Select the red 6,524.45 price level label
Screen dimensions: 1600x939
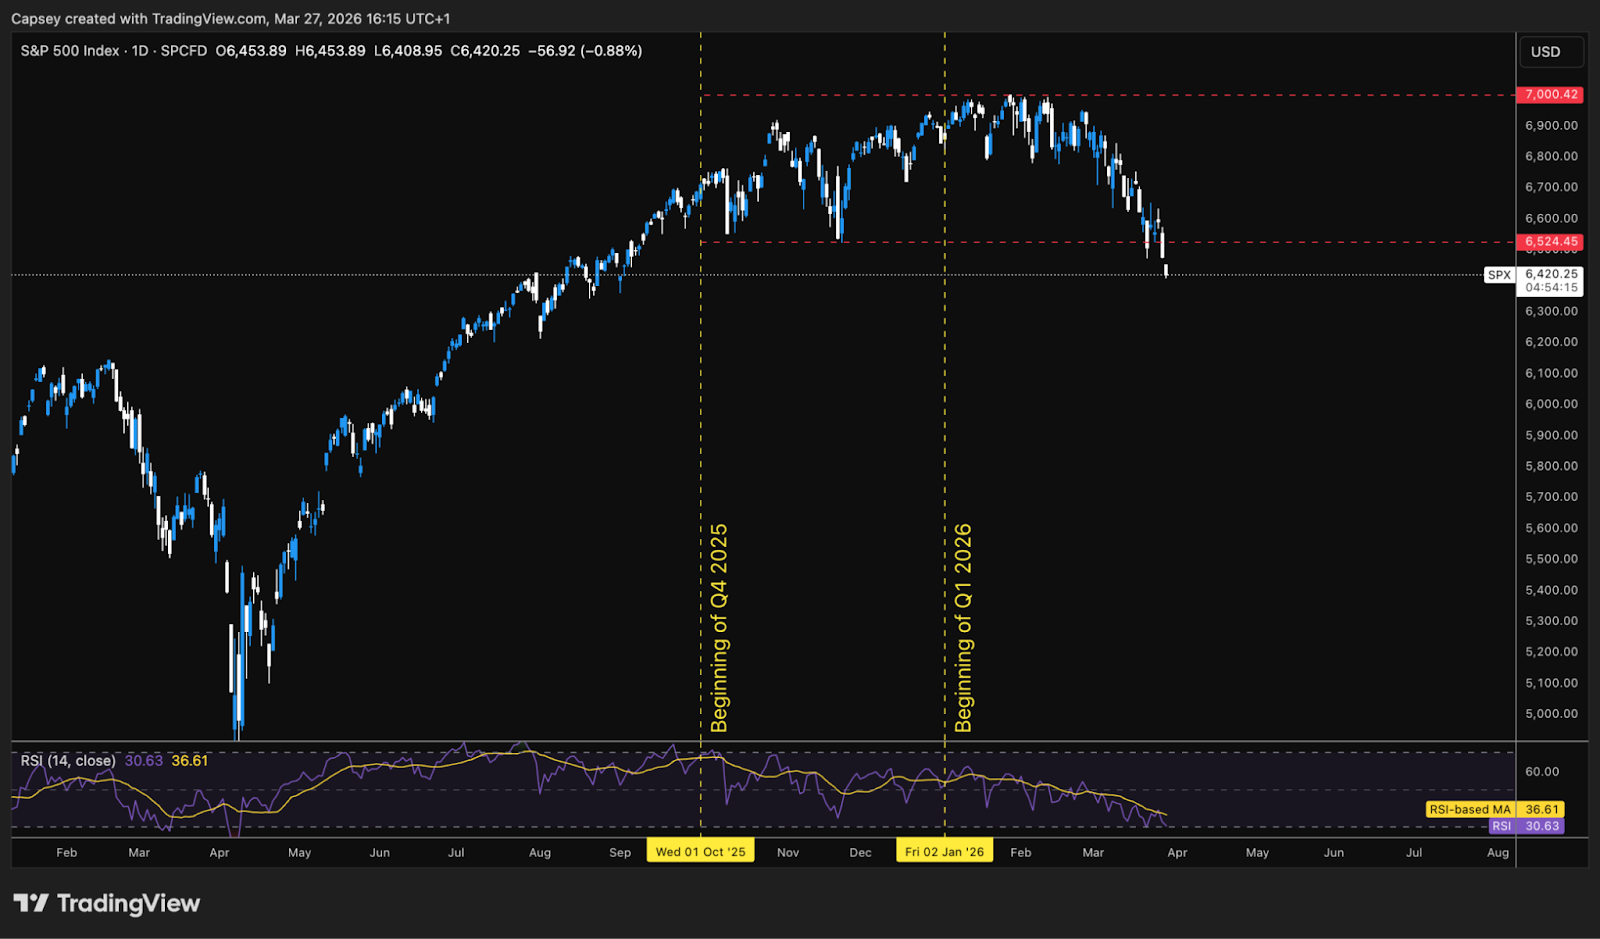(x=1551, y=241)
